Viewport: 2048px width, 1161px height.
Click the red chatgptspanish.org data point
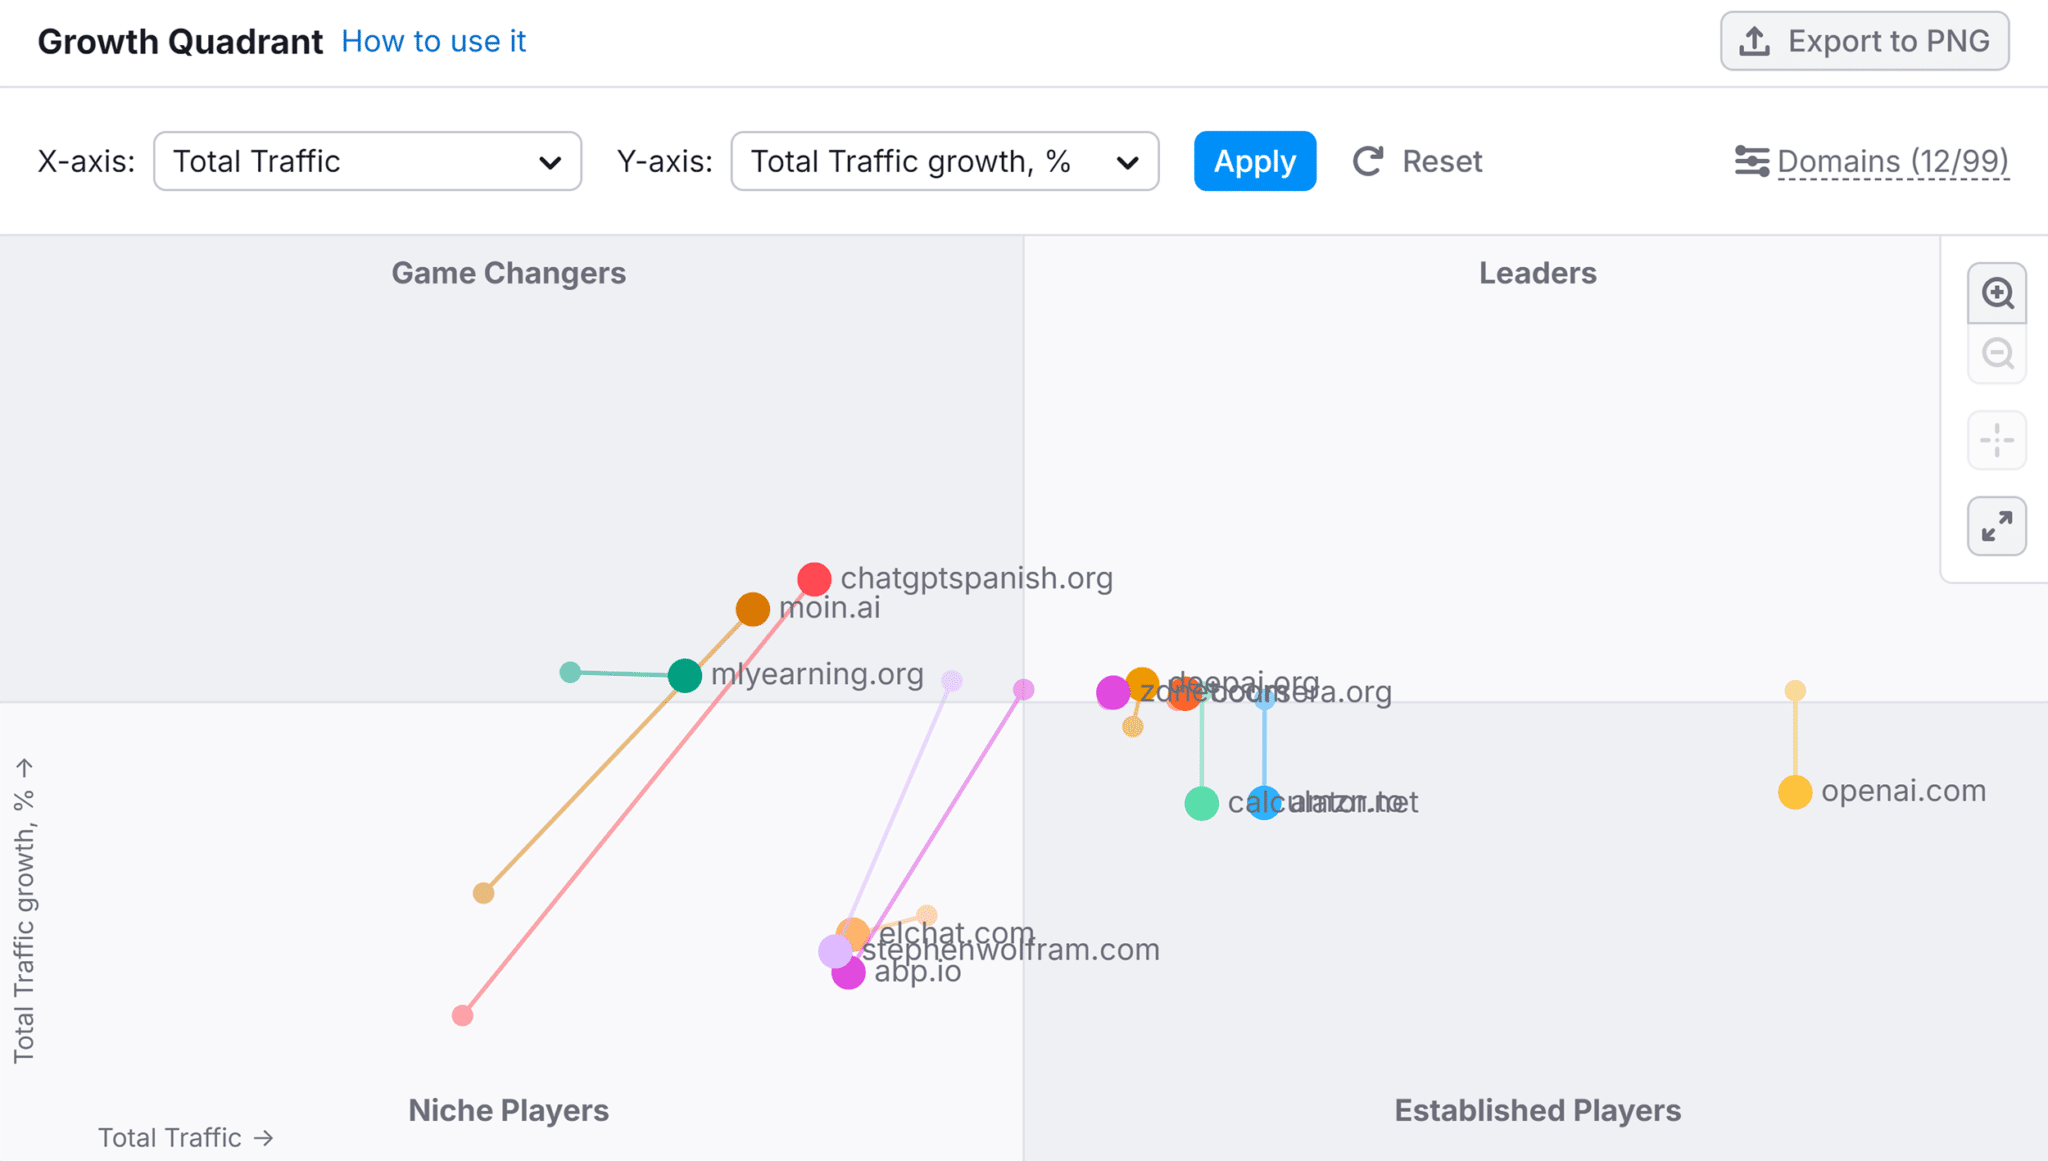pos(814,578)
